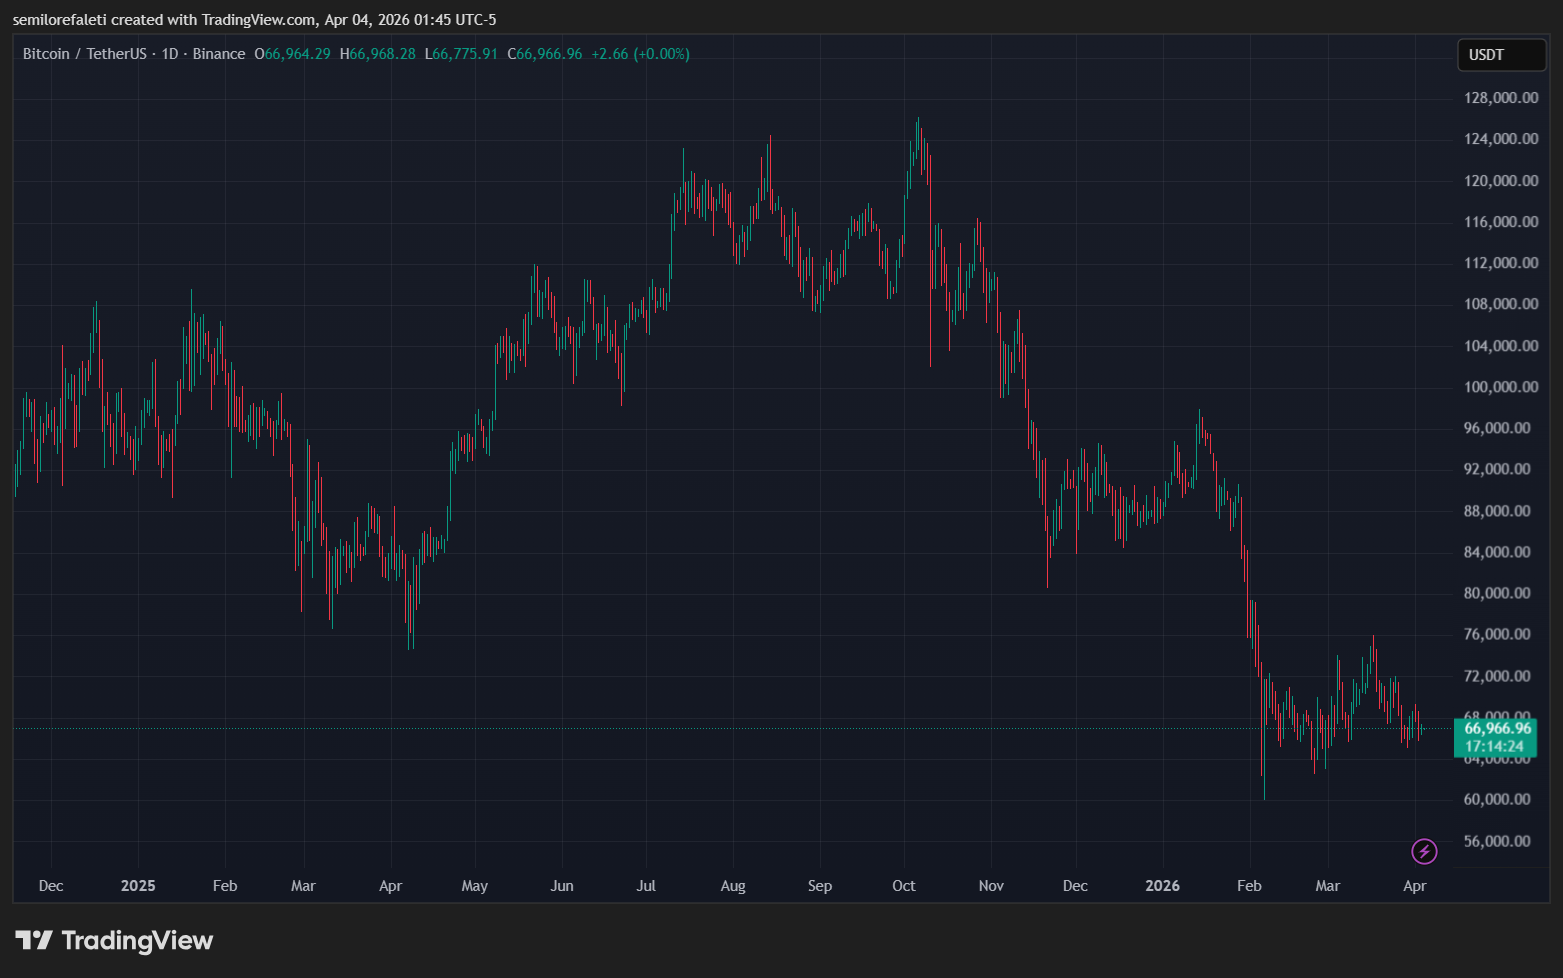Viewport: 1563px width, 978px height.
Task: Click the Binance exchange label
Action: click(218, 54)
